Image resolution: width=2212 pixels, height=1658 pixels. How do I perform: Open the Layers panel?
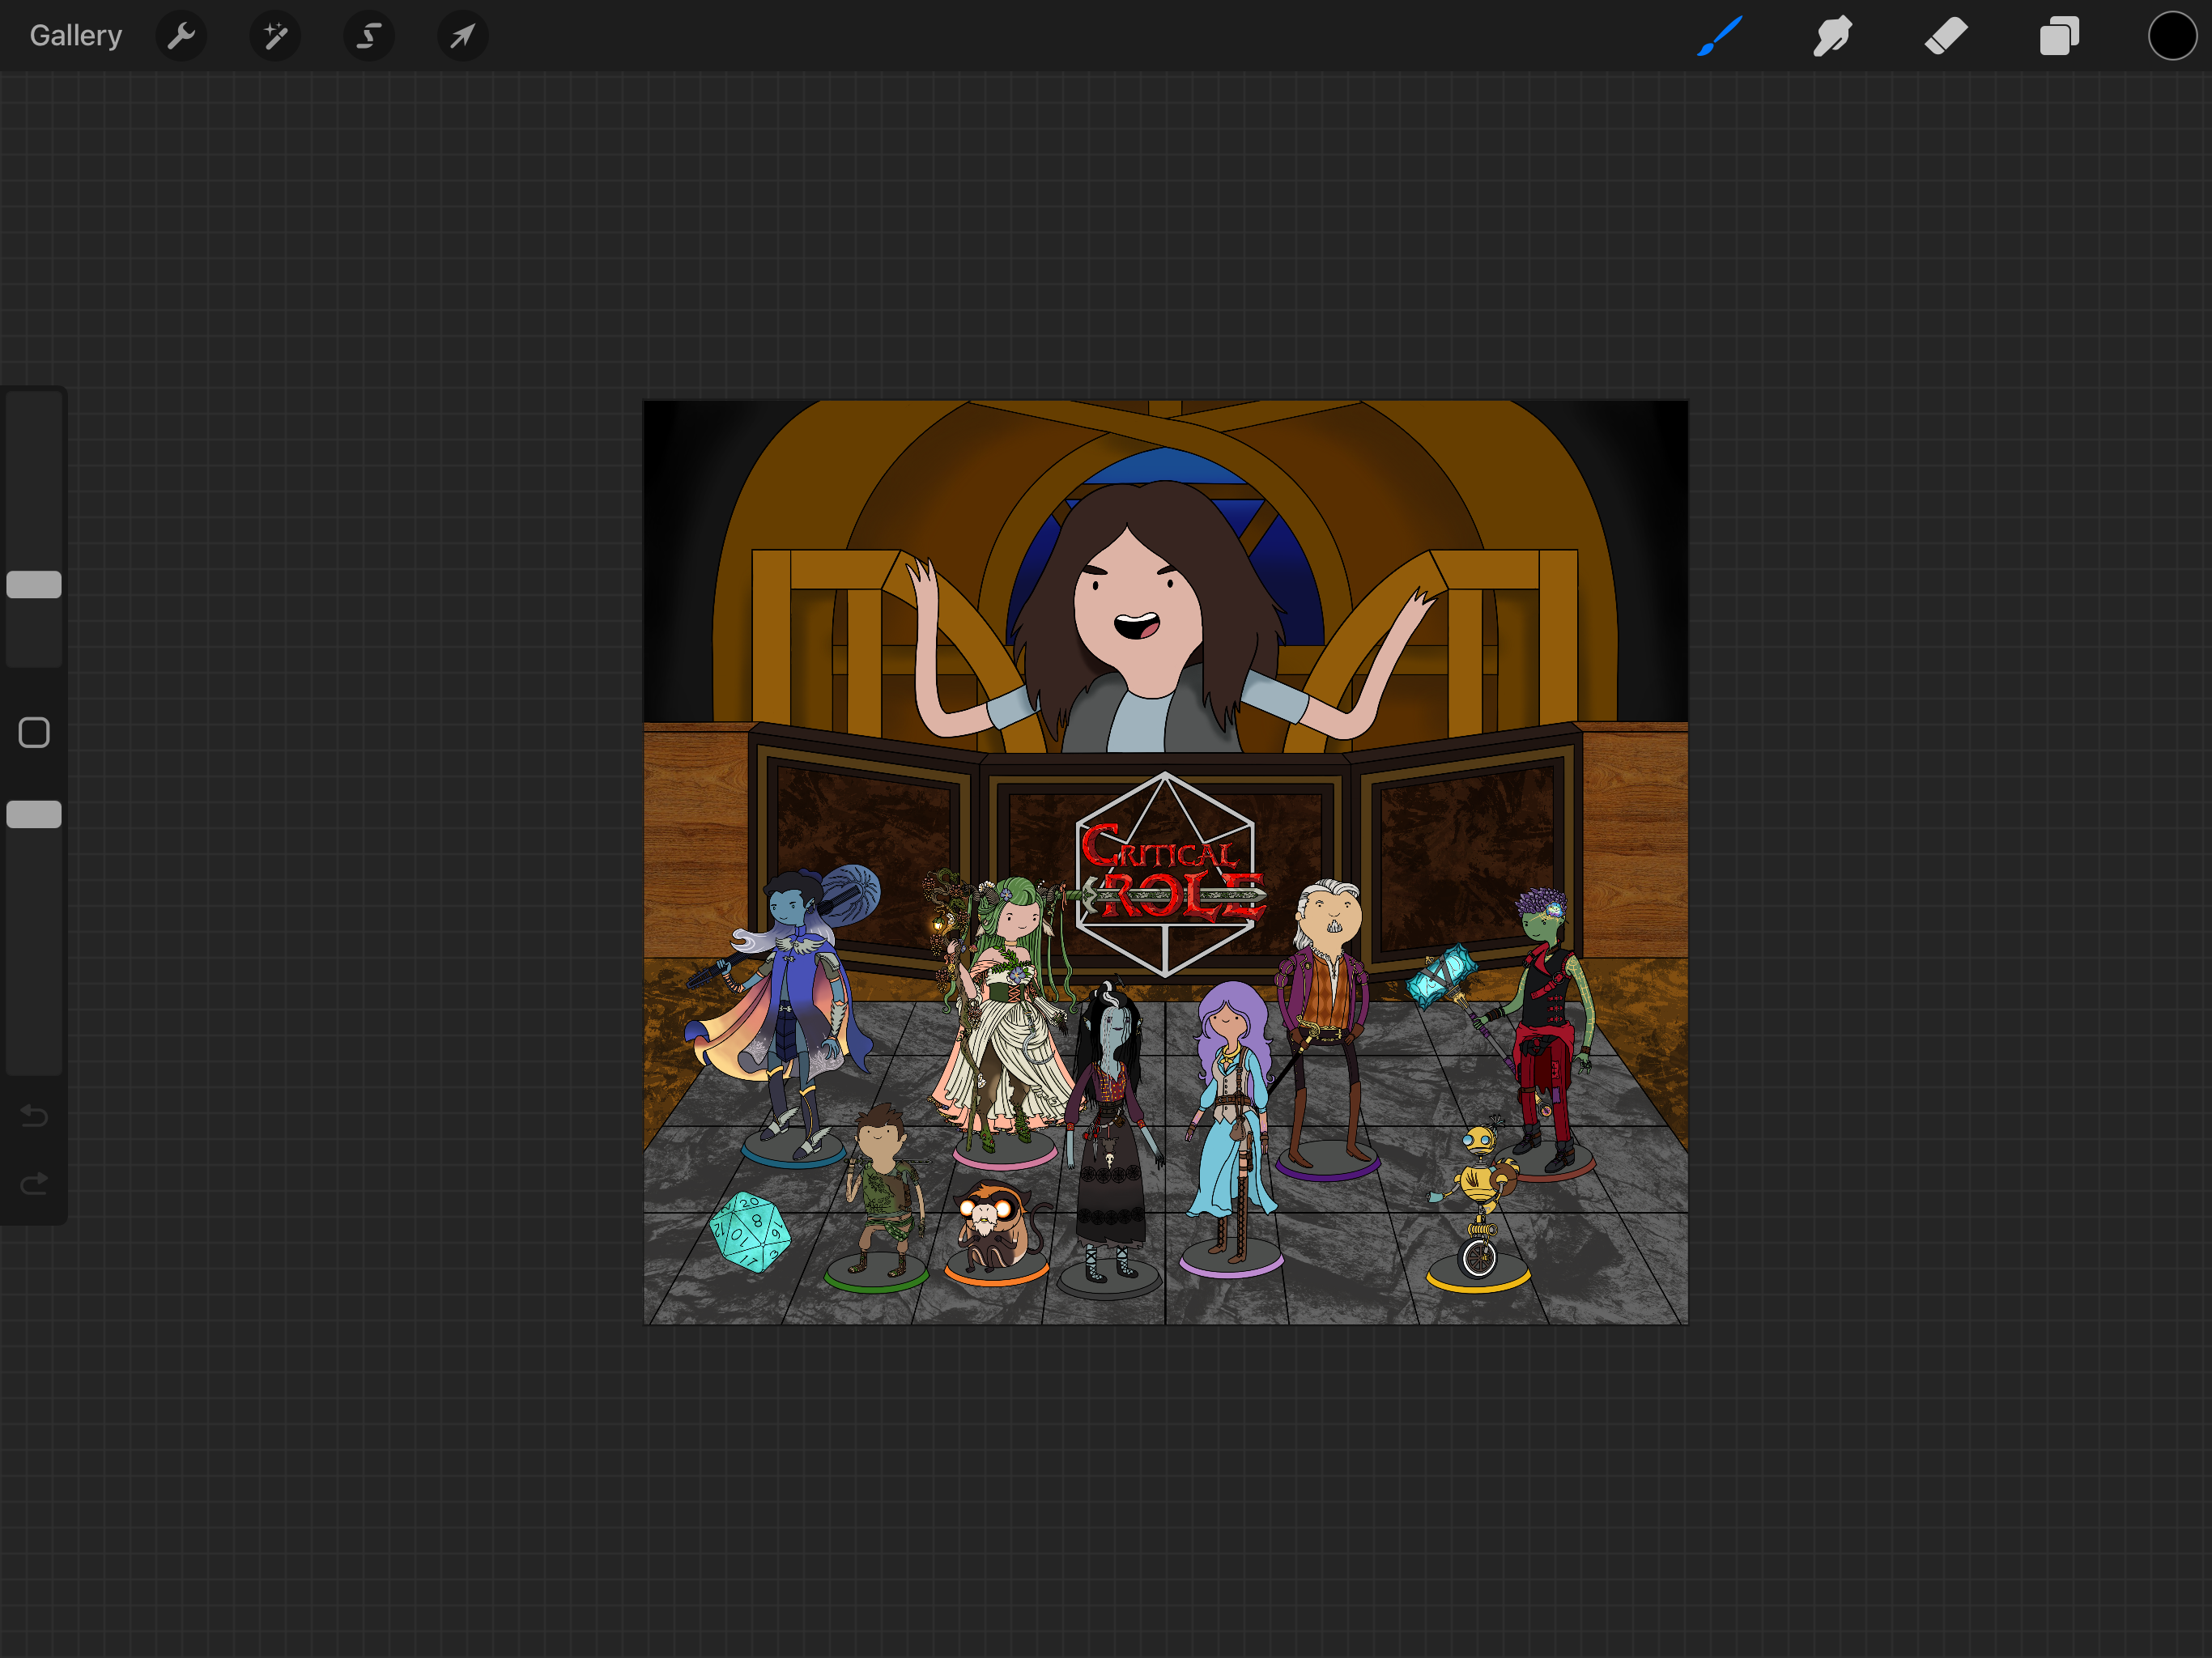(2059, 37)
